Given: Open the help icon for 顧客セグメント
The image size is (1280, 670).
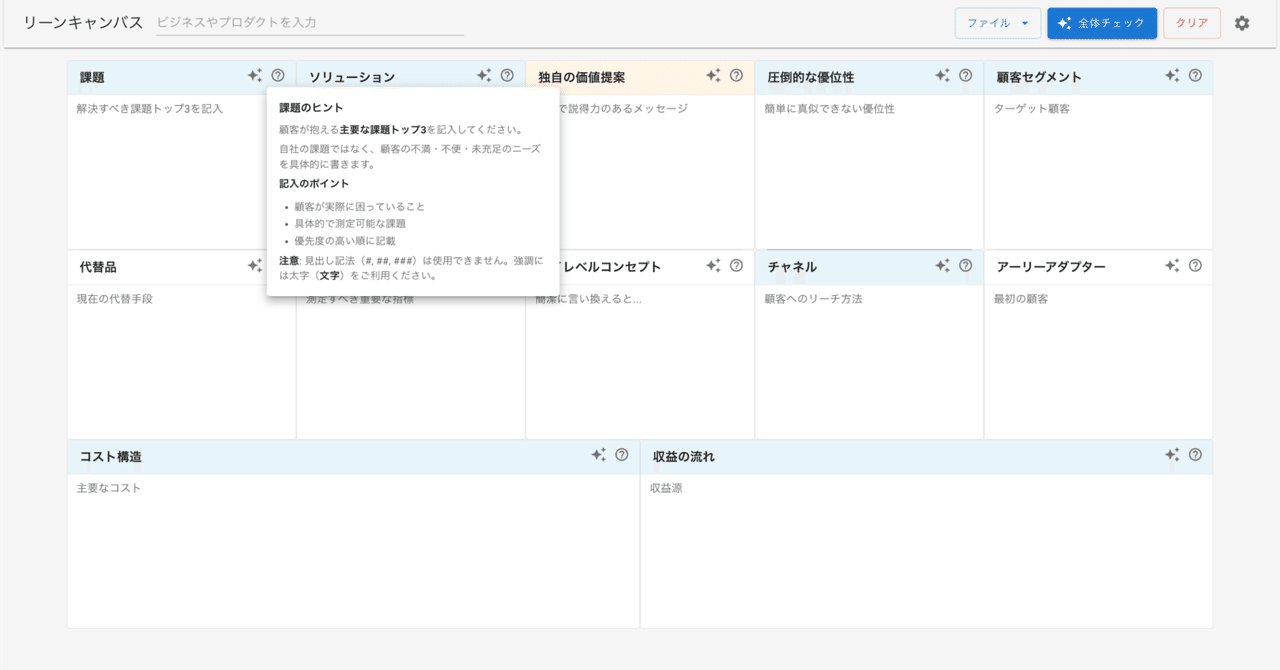Looking at the screenshot, I should (x=1195, y=75).
